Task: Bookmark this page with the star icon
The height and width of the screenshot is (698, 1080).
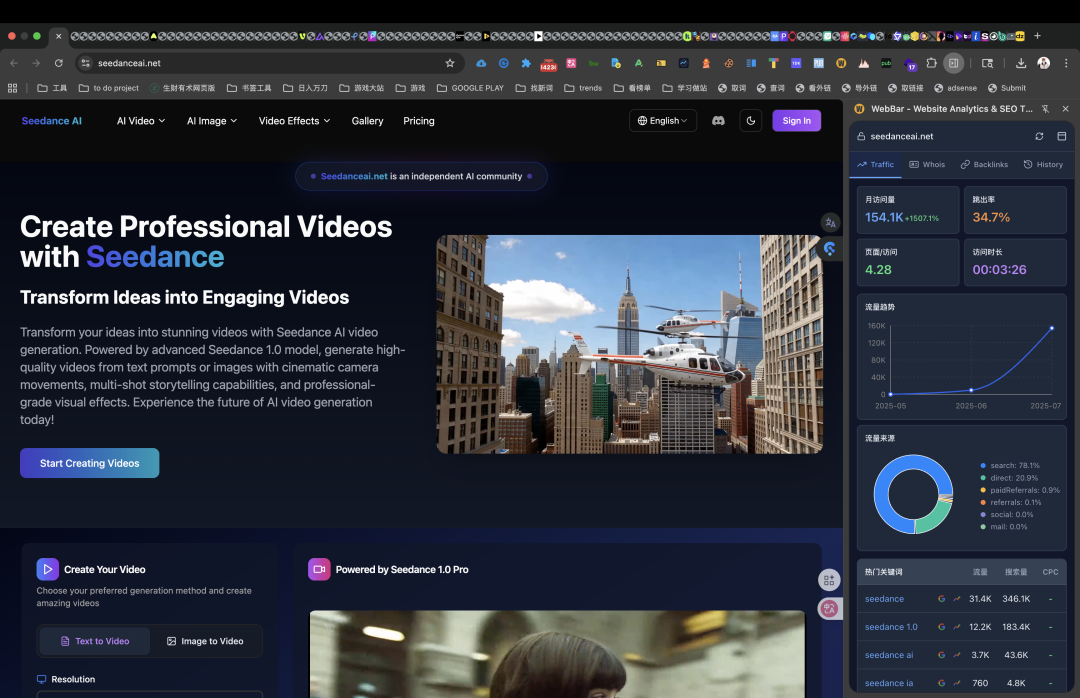Action: point(450,63)
